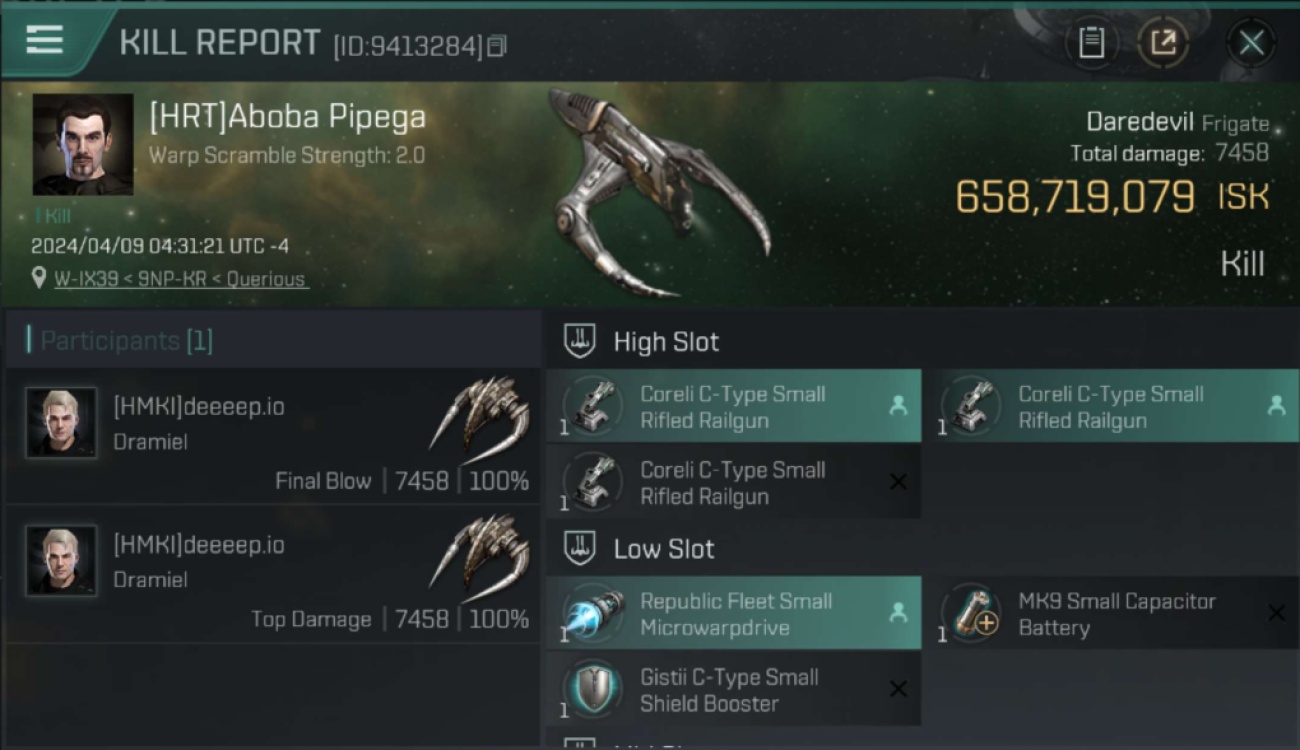1300x750 pixels.
Task: Click the Gistii C-Type Shield Booster icon
Action: click(594, 688)
